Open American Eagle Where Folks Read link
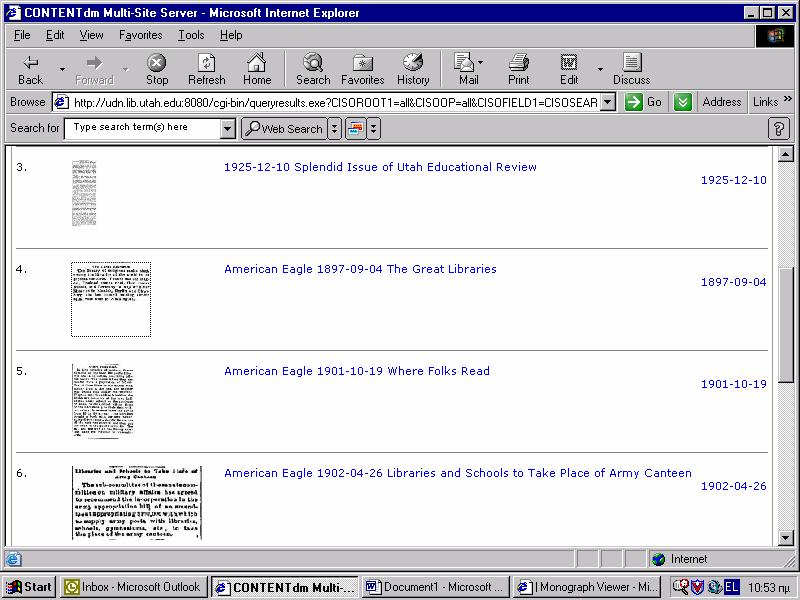The height and width of the screenshot is (600, 800). (357, 371)
